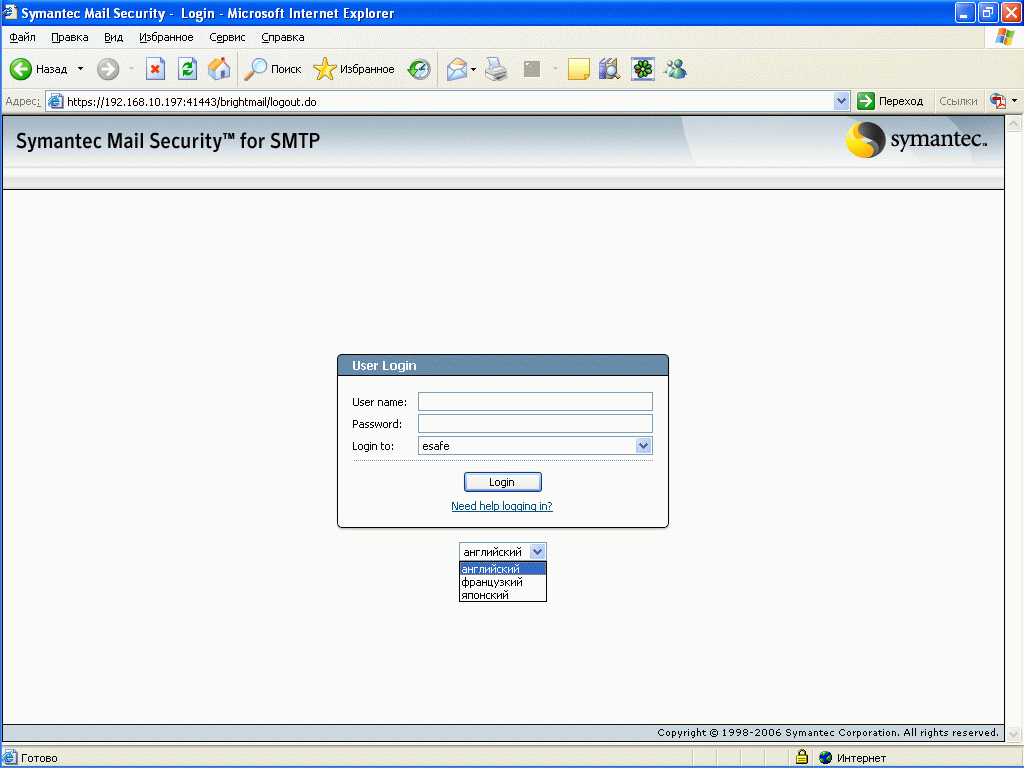Image resolution: width=1024 pixels, height=768 pixels.
Task: Open the PDF icon dropdown arrow
Action: [1014, 101]
